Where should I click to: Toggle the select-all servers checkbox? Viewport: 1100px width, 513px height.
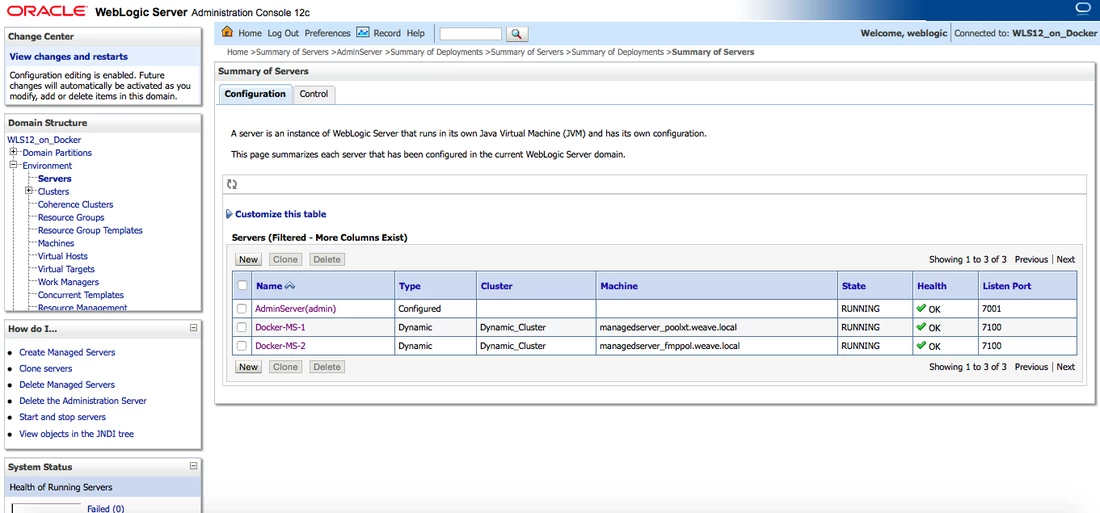coord(242,286)
